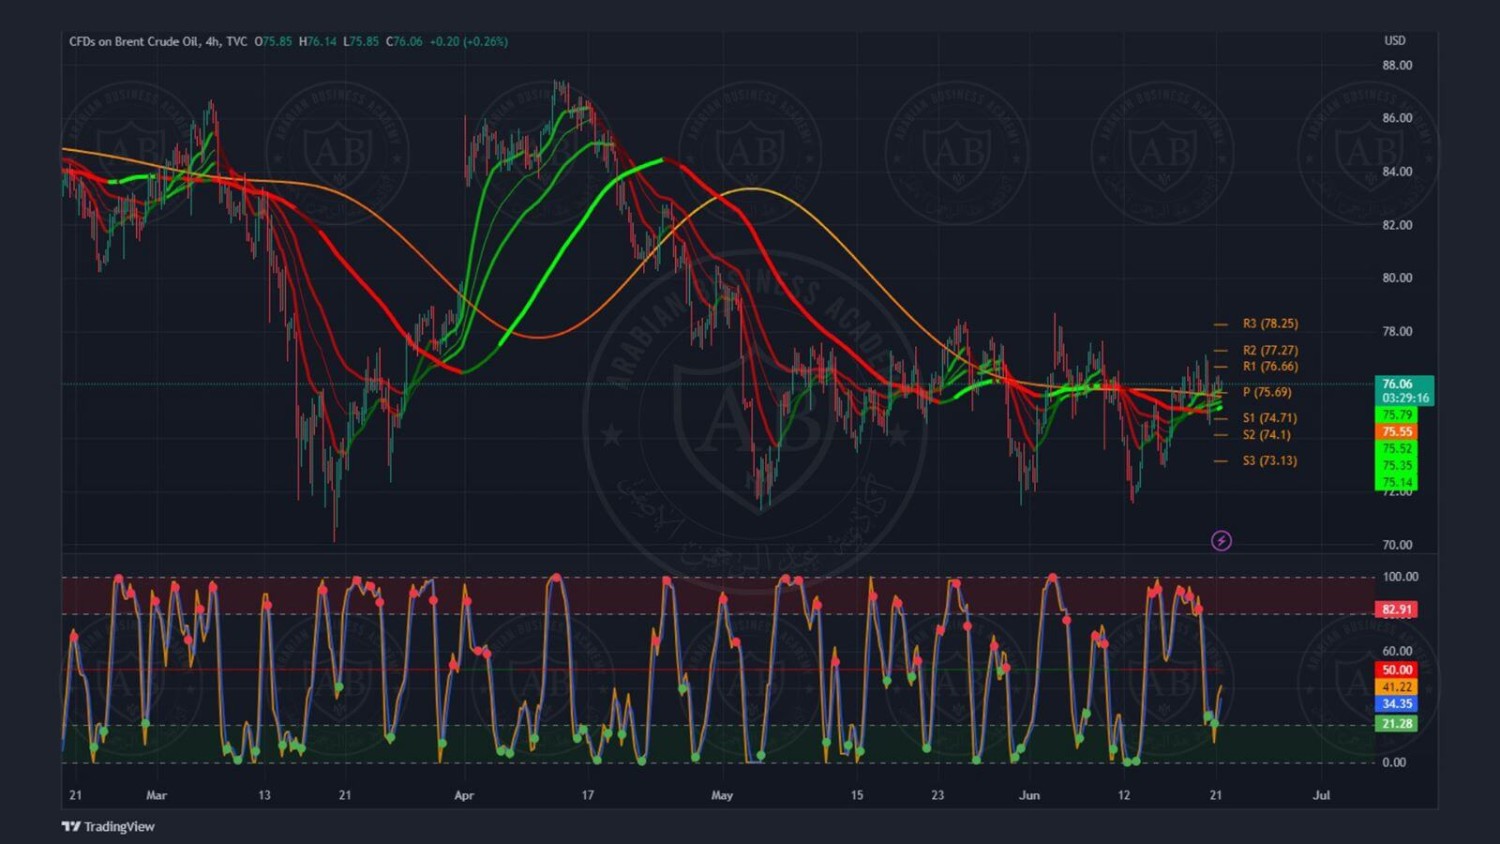The width and height of the screenshot is (1500, 844).
Task: Click the Mar date label
Action: [x=156, y=795]
